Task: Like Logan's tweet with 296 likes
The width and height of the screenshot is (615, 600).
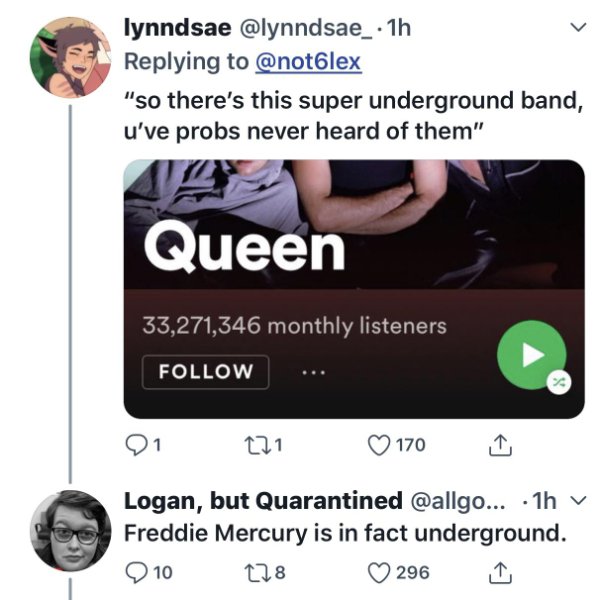Action: (x=380, y=572)
